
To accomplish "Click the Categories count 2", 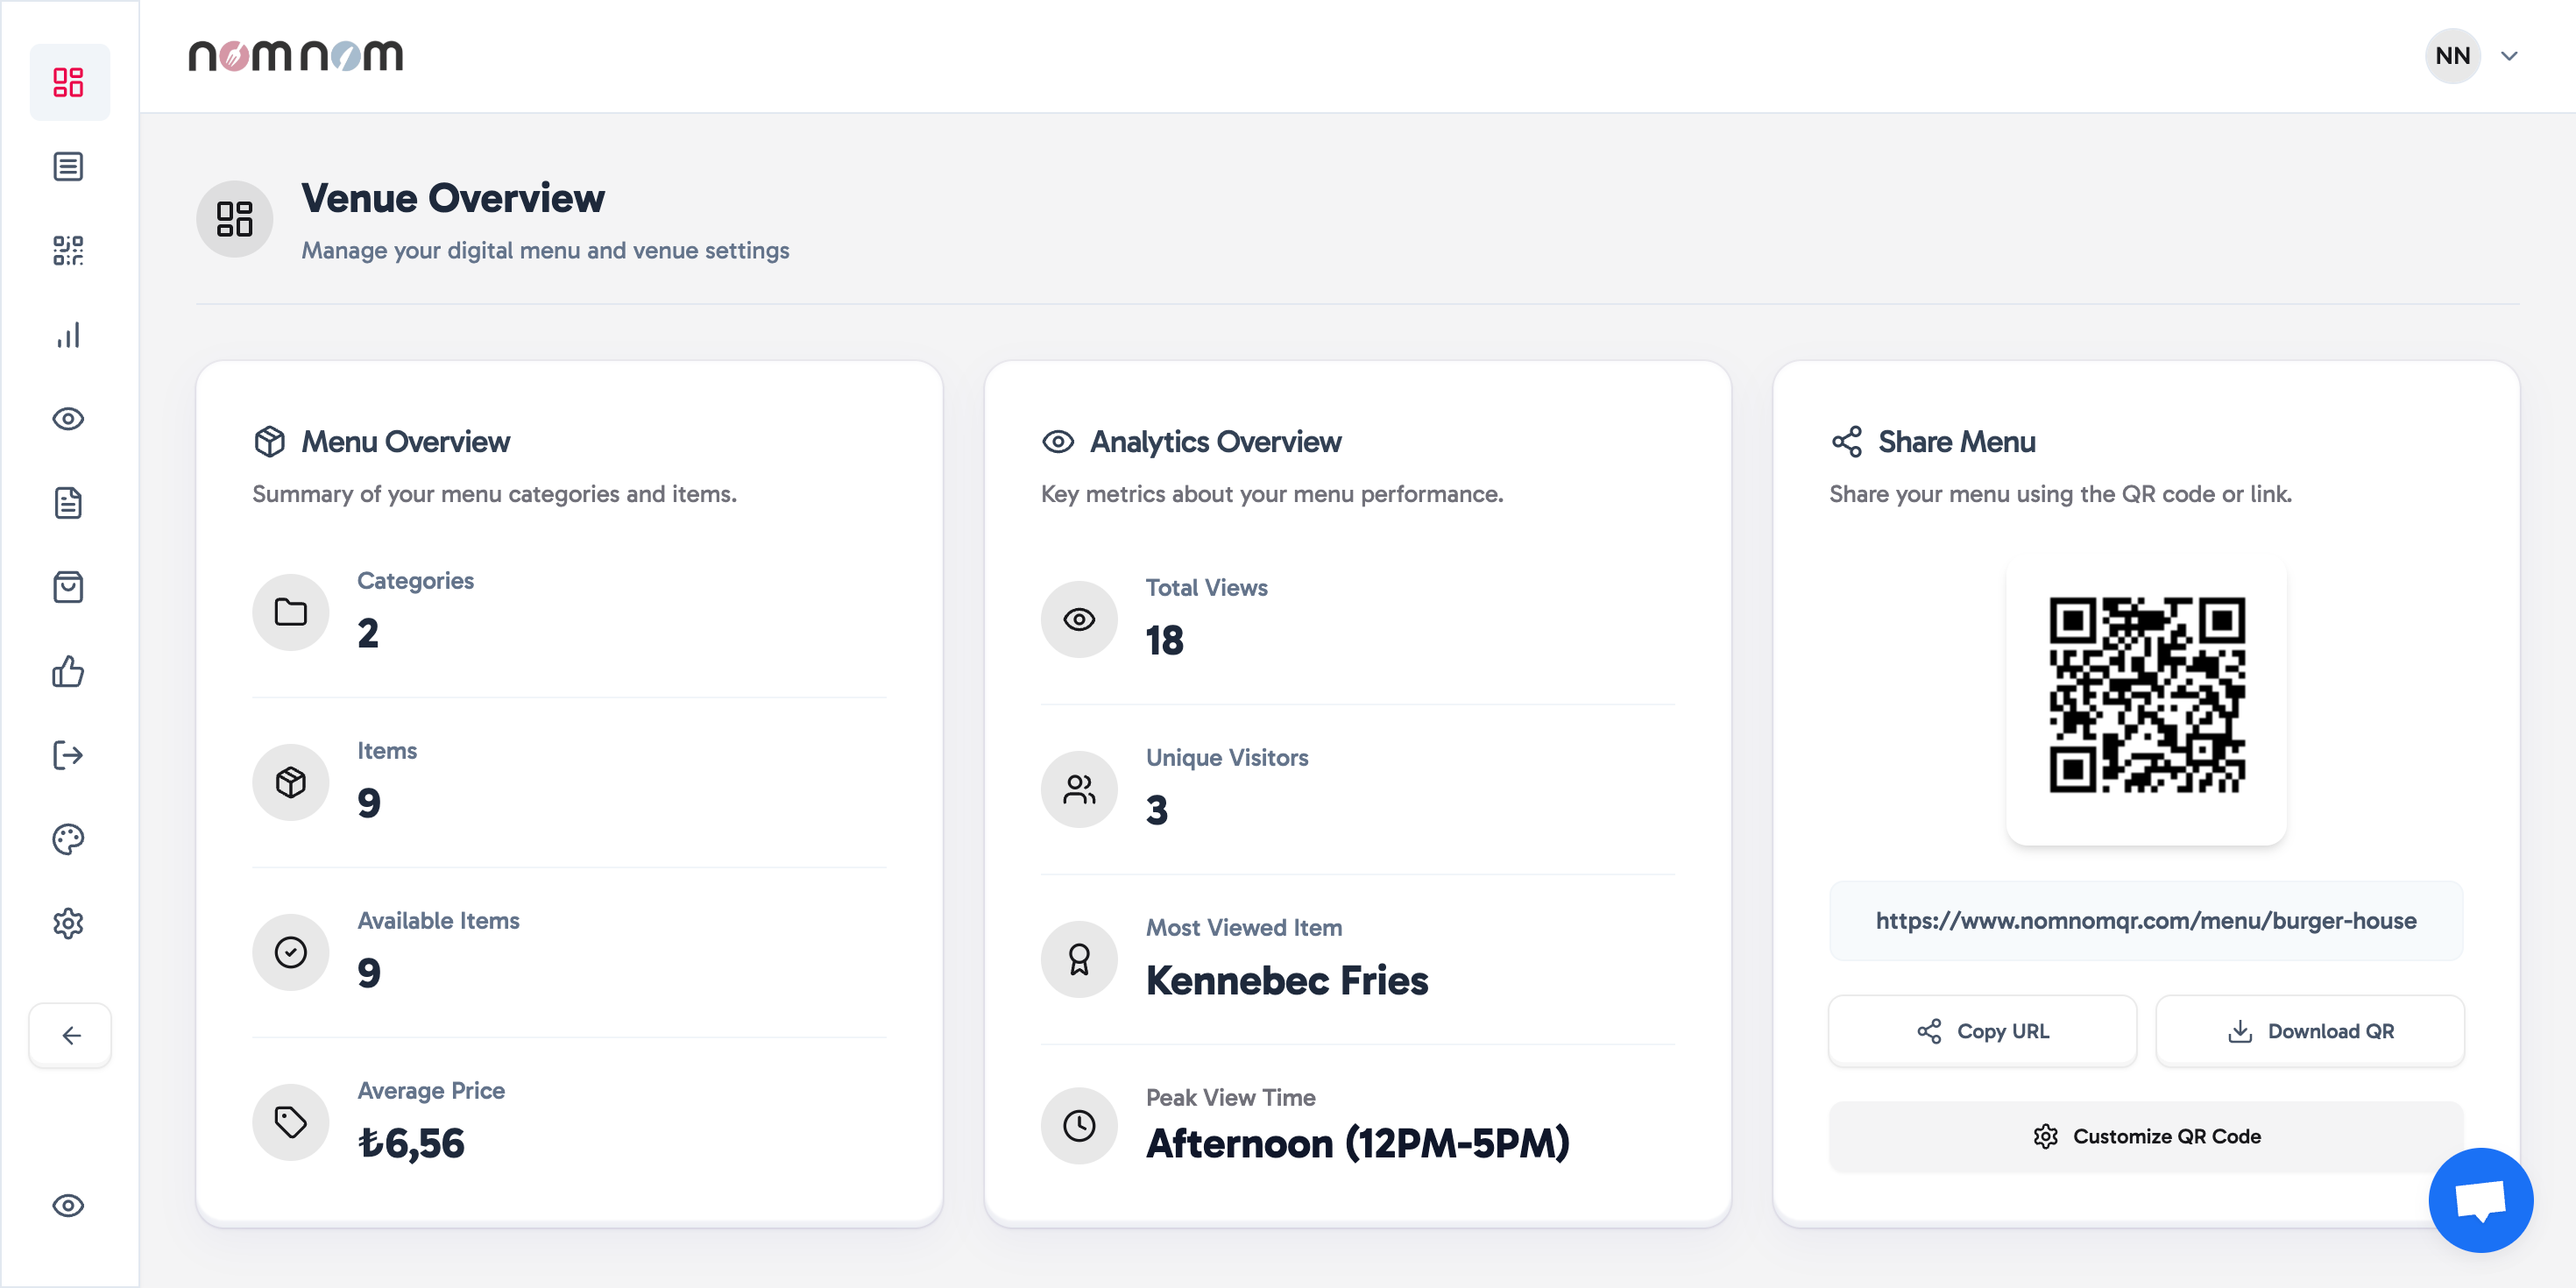I will tap(368, 633).
